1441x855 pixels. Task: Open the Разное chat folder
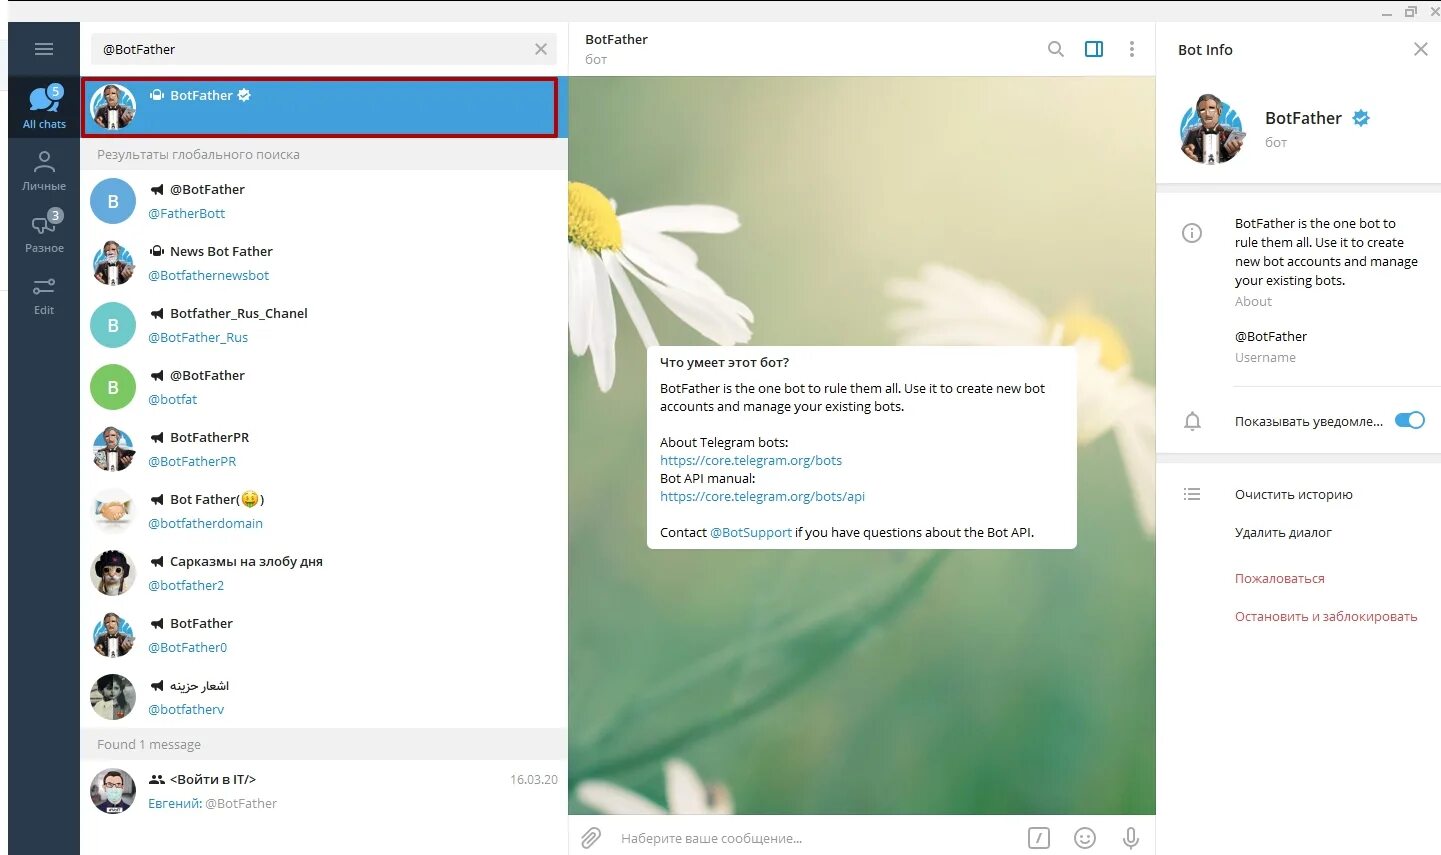coord(44,232)
